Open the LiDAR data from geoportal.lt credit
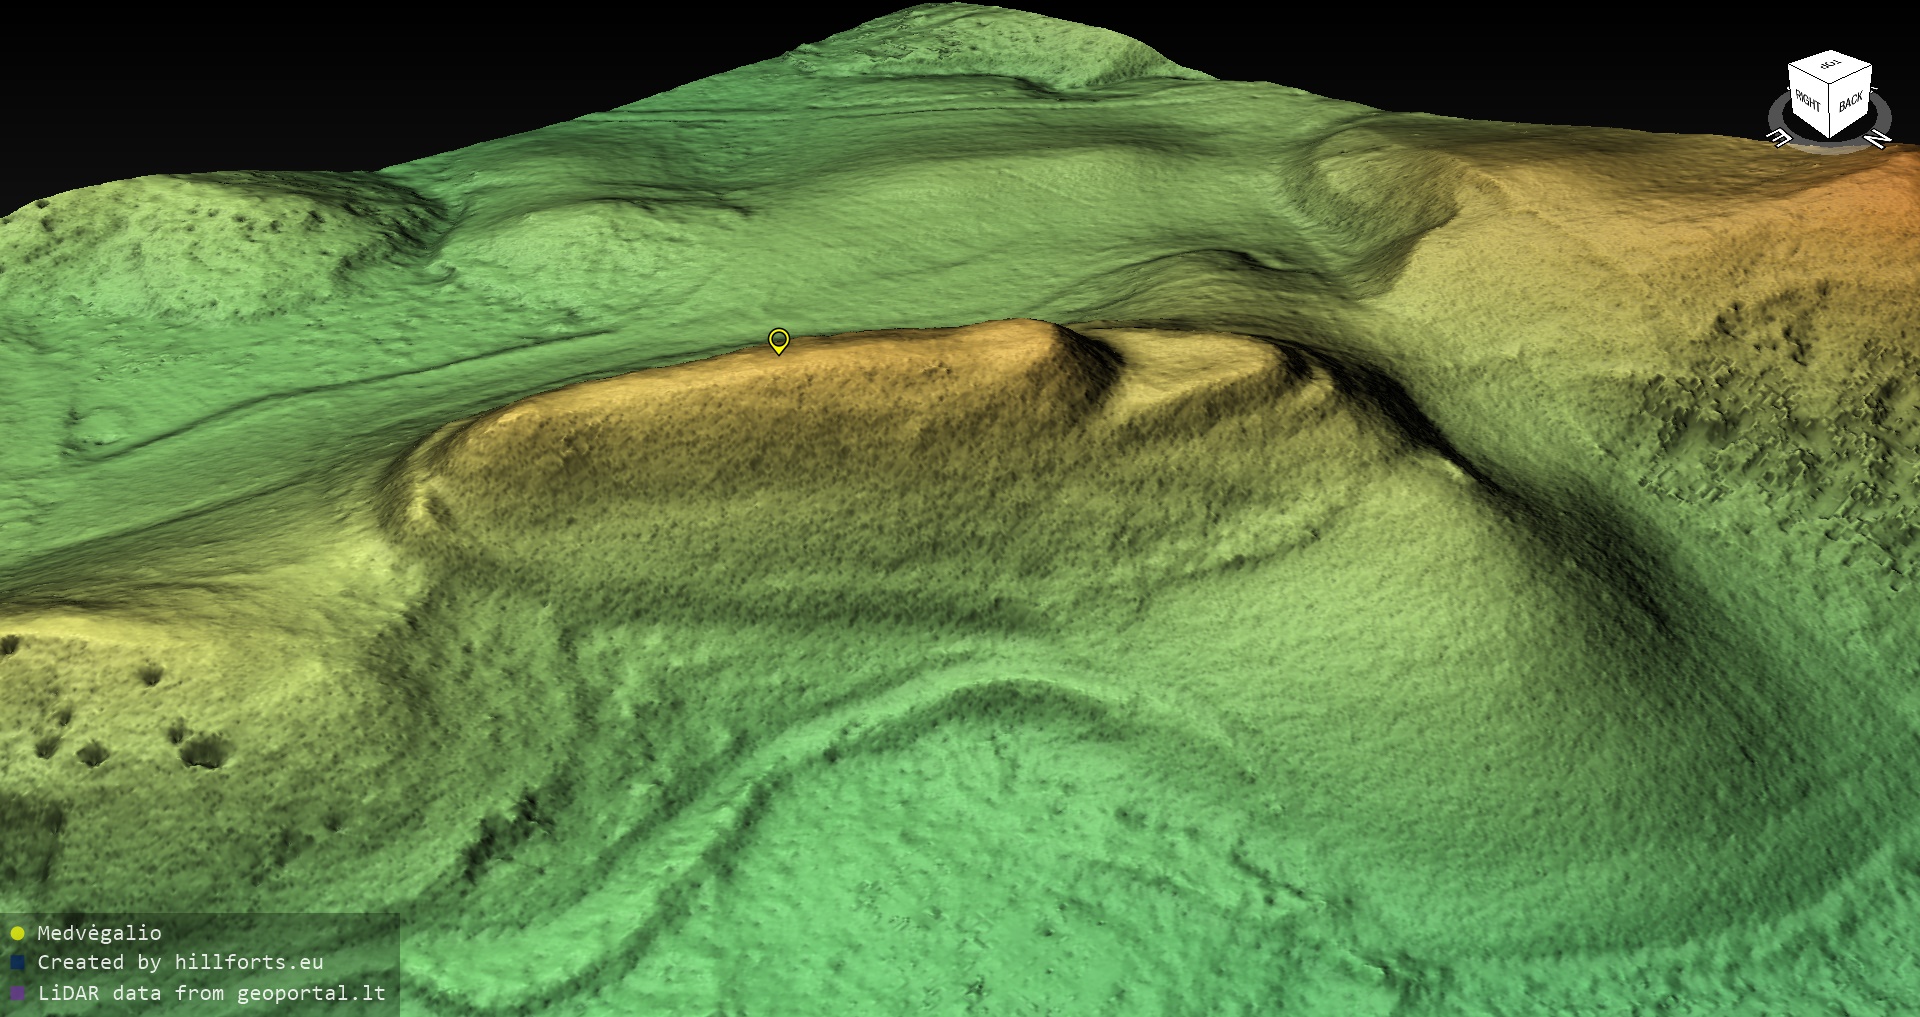1920x1017 pixels. point(211,993)
